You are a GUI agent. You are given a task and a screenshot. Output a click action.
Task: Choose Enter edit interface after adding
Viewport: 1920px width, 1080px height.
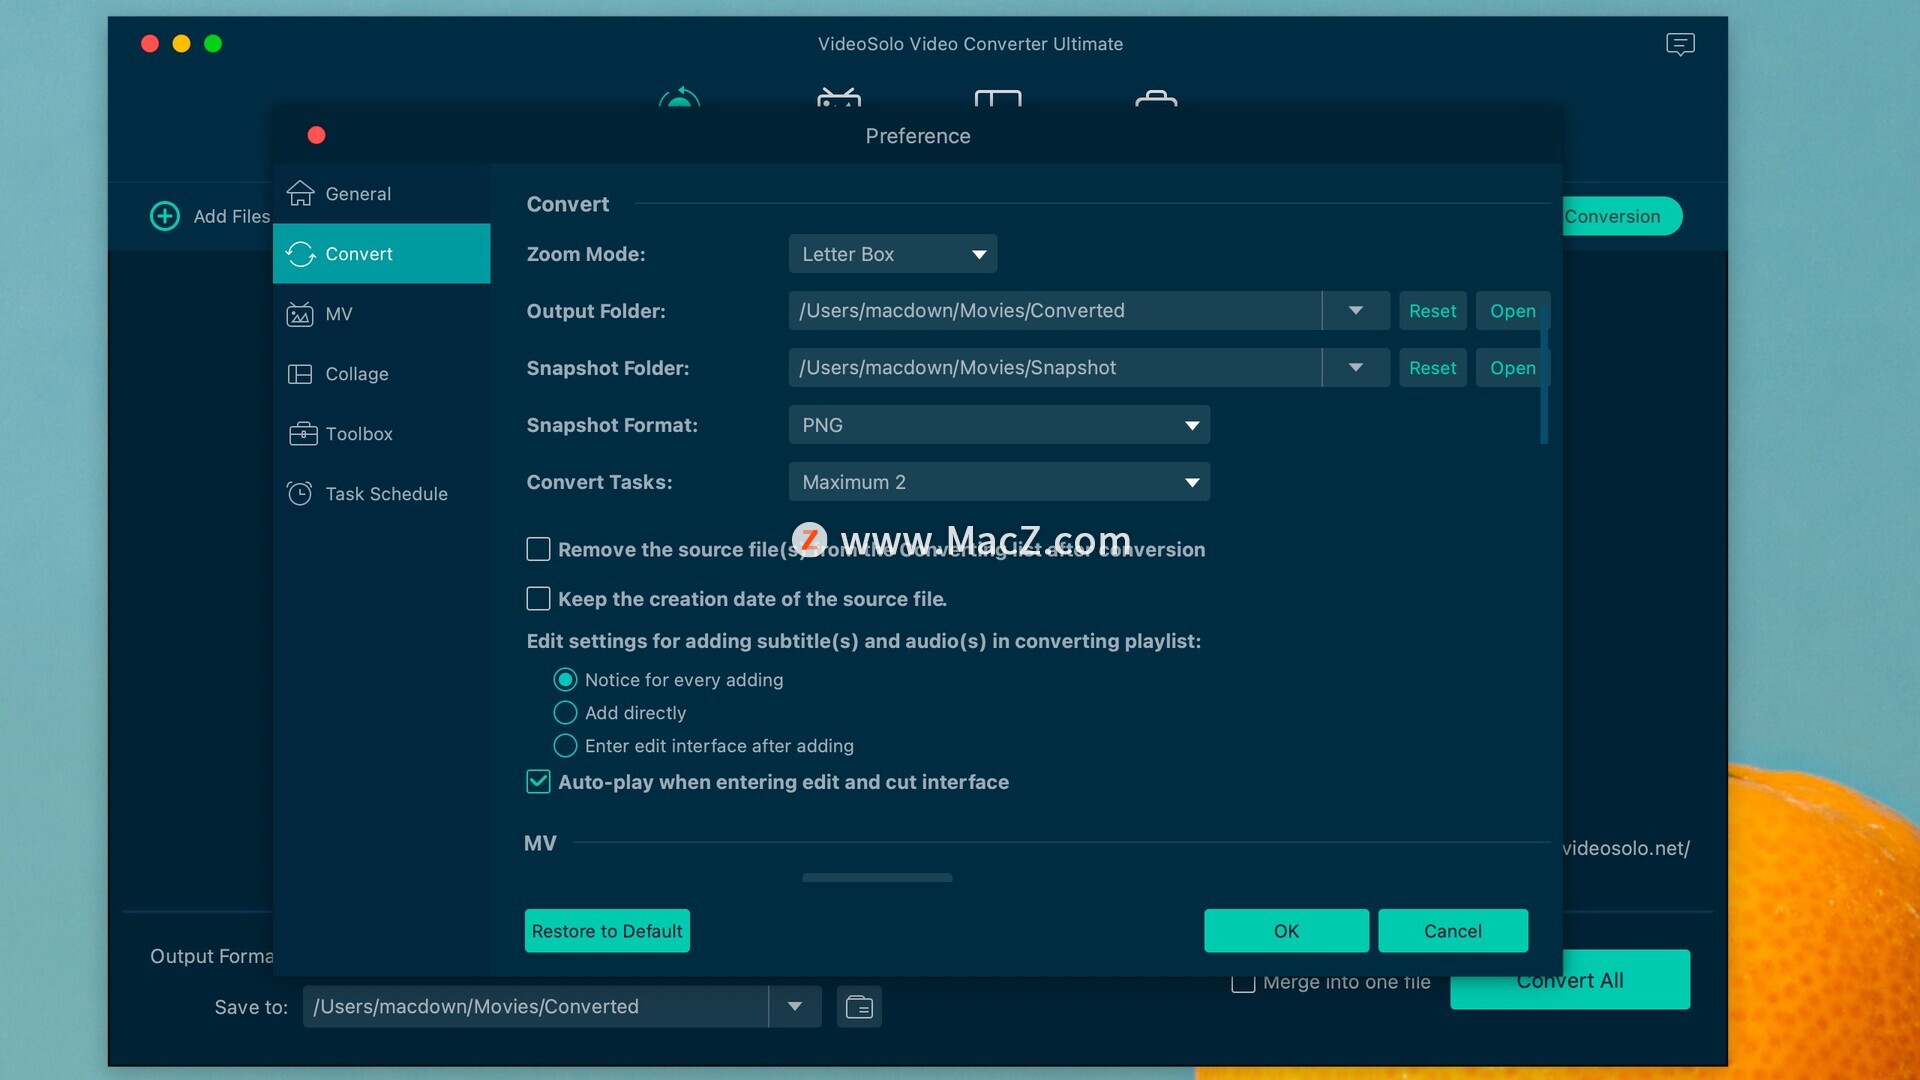tap(565, 746)
